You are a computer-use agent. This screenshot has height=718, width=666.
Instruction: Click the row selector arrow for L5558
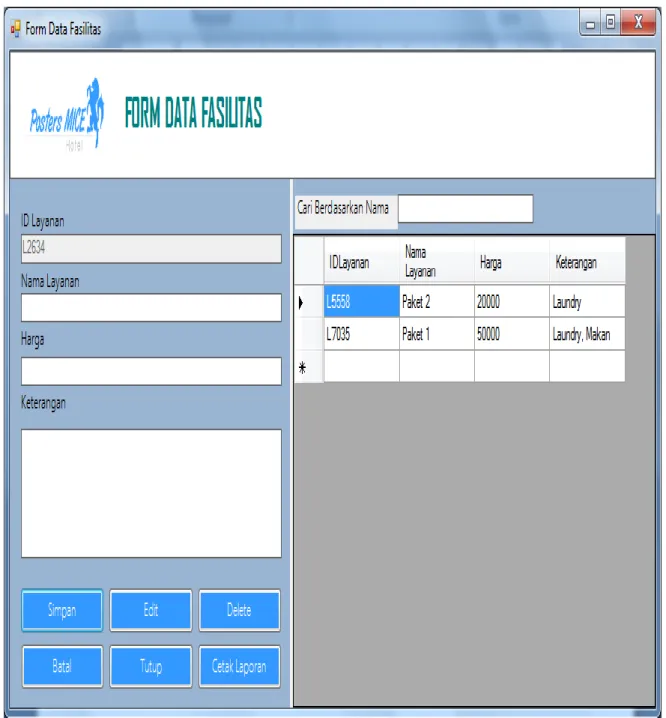point(309,302)
